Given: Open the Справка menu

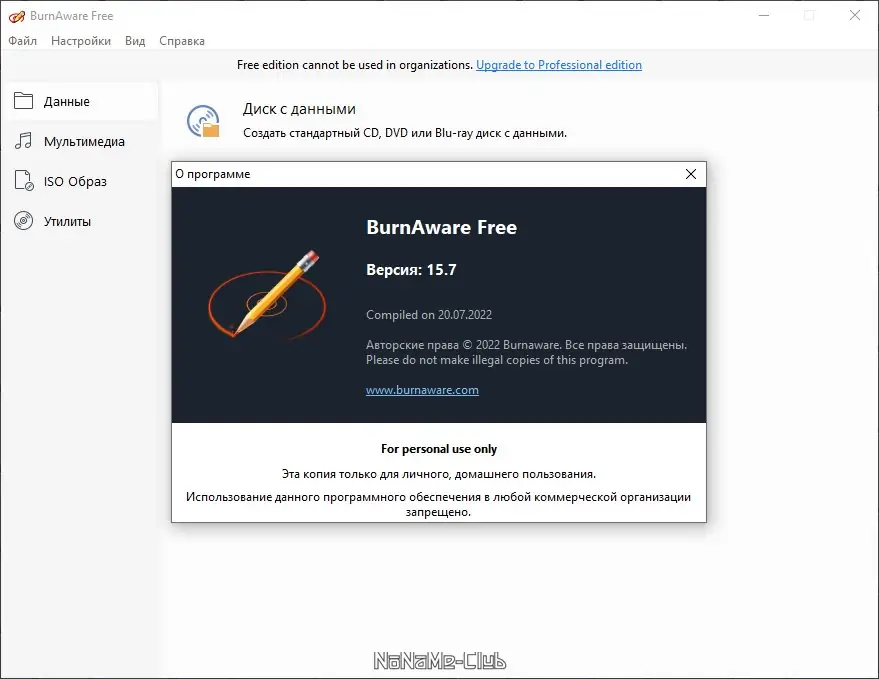Looking at the screenshot, I should [182, 41].
